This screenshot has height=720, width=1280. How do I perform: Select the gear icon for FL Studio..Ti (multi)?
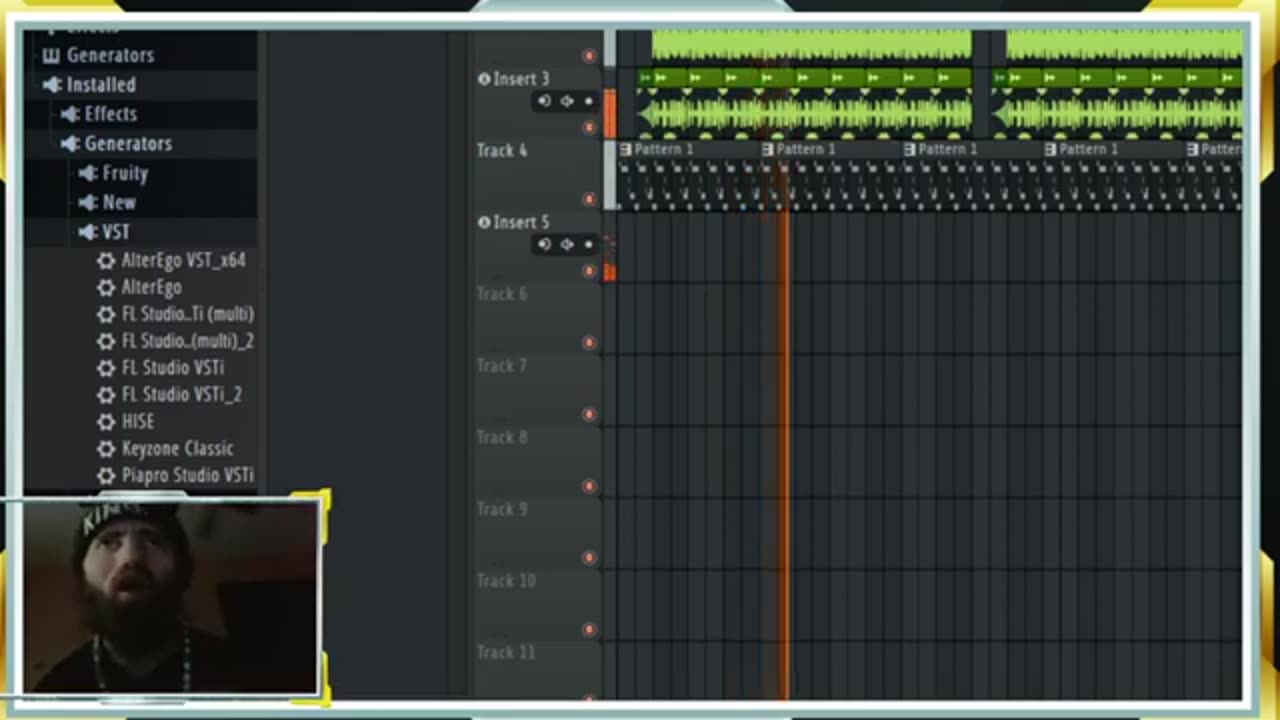(x=106, y=315)
